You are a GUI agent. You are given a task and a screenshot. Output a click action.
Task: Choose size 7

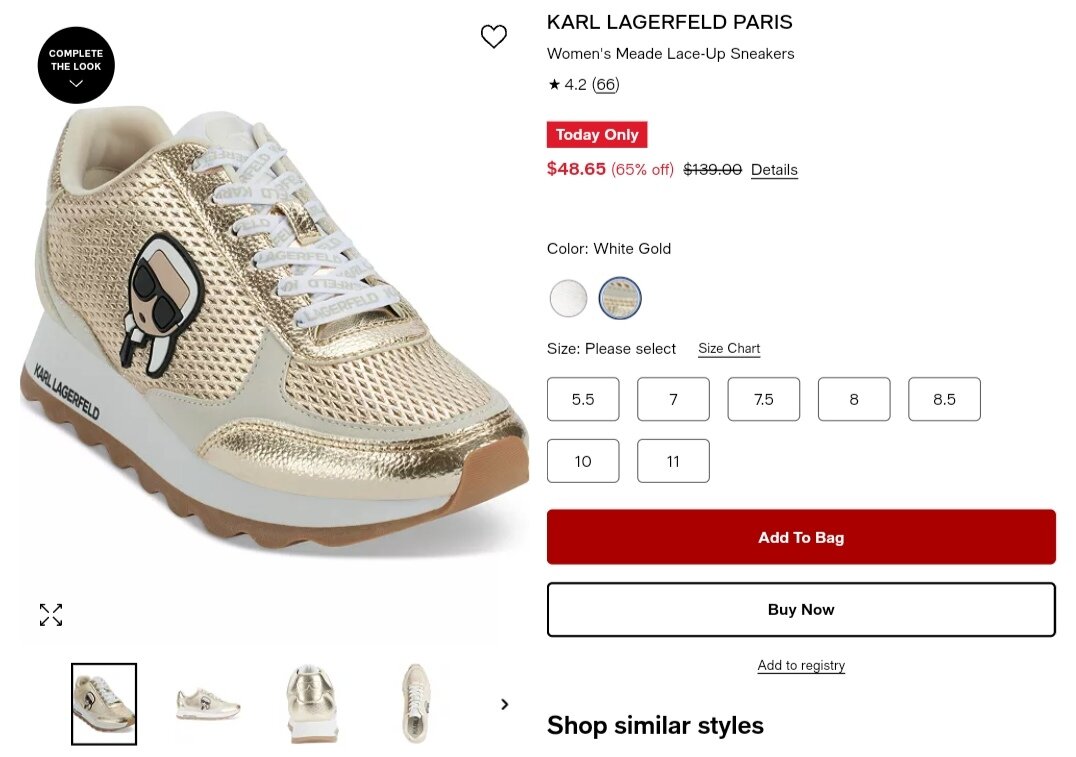point(673,399)
